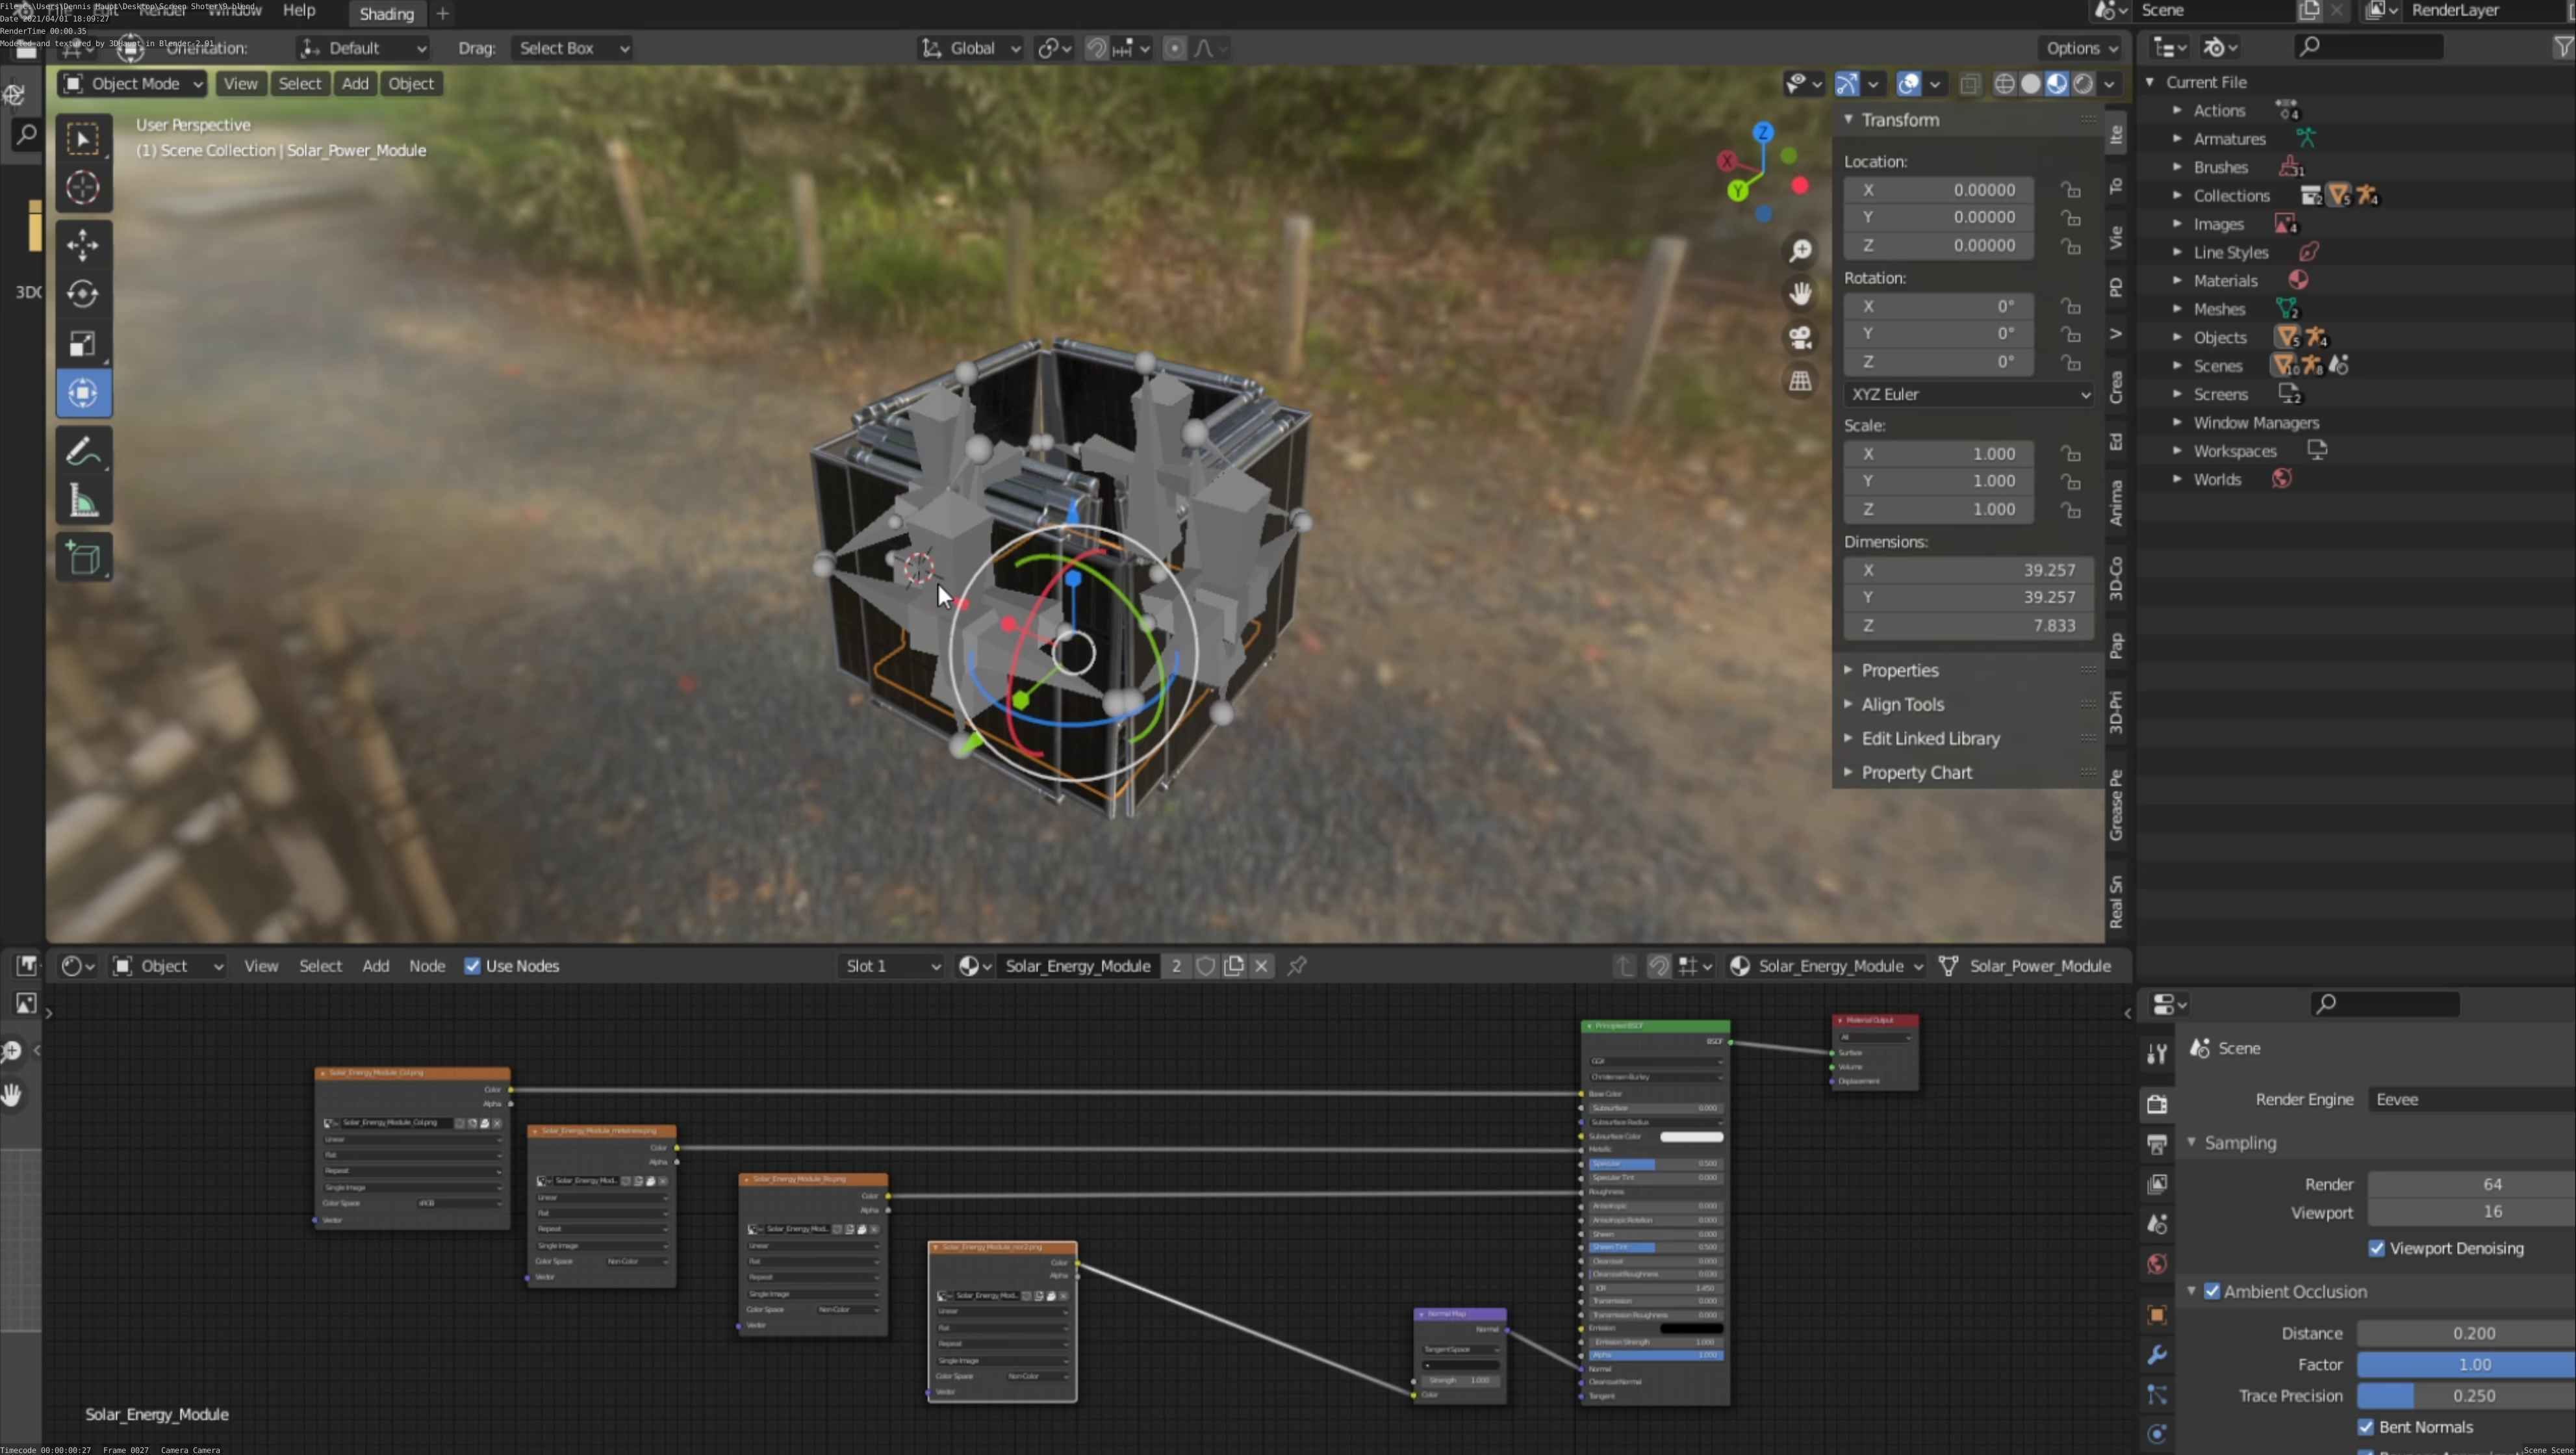2576x1455 pixels.
Task: Toggle camera view icon in viewport
Action: tap(1800, 338)
